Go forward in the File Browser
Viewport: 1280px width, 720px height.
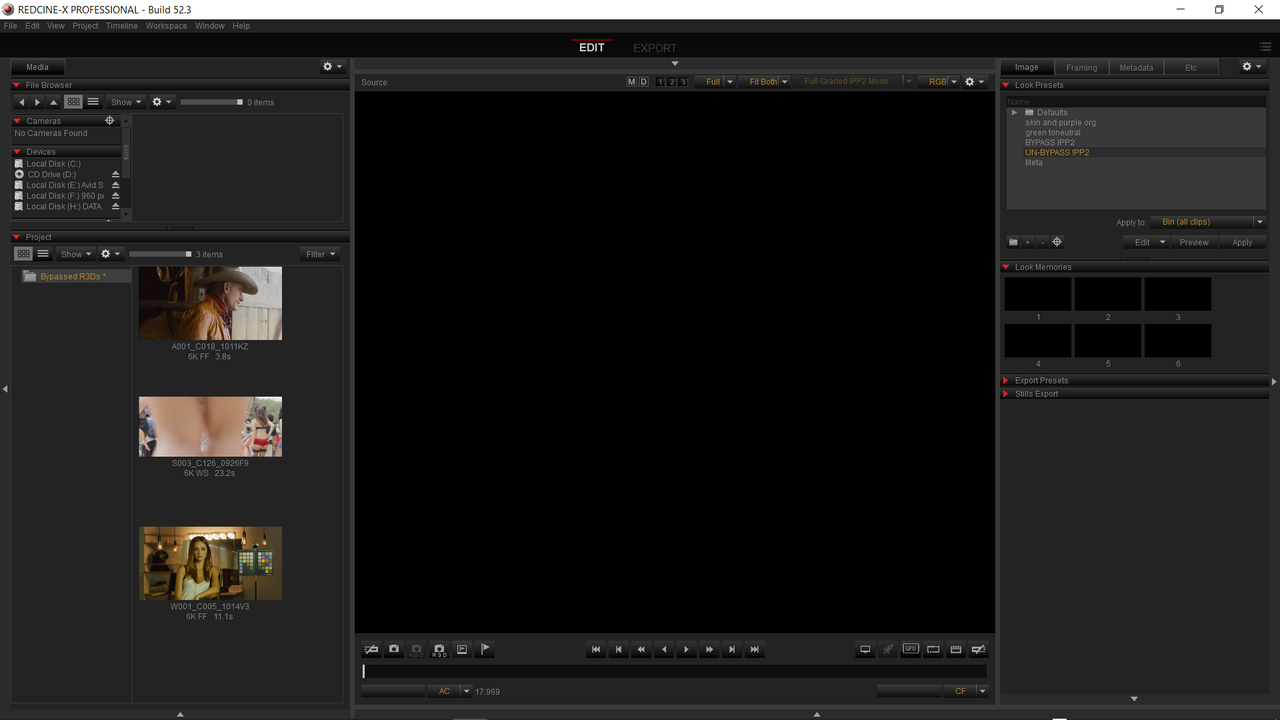[x=38, y=102]
